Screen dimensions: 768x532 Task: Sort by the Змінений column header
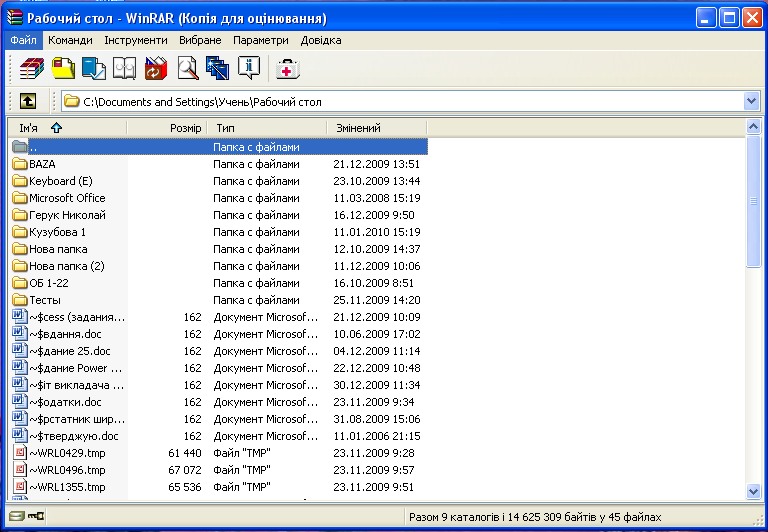[377, 128]
